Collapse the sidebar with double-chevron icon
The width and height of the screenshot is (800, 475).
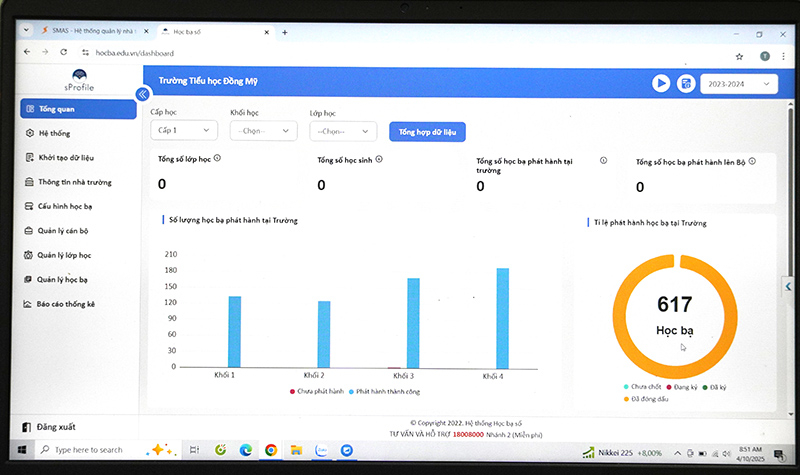click(143, 94)
